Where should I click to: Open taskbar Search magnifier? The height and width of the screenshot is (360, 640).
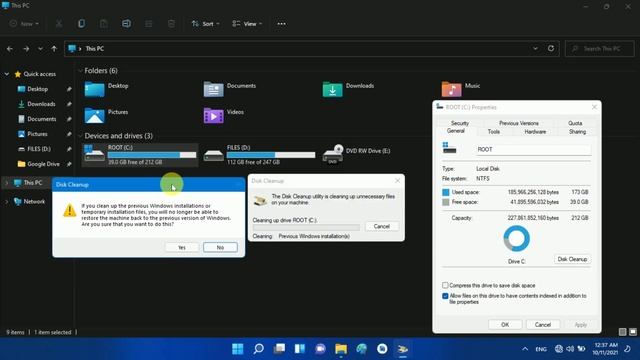258,349
